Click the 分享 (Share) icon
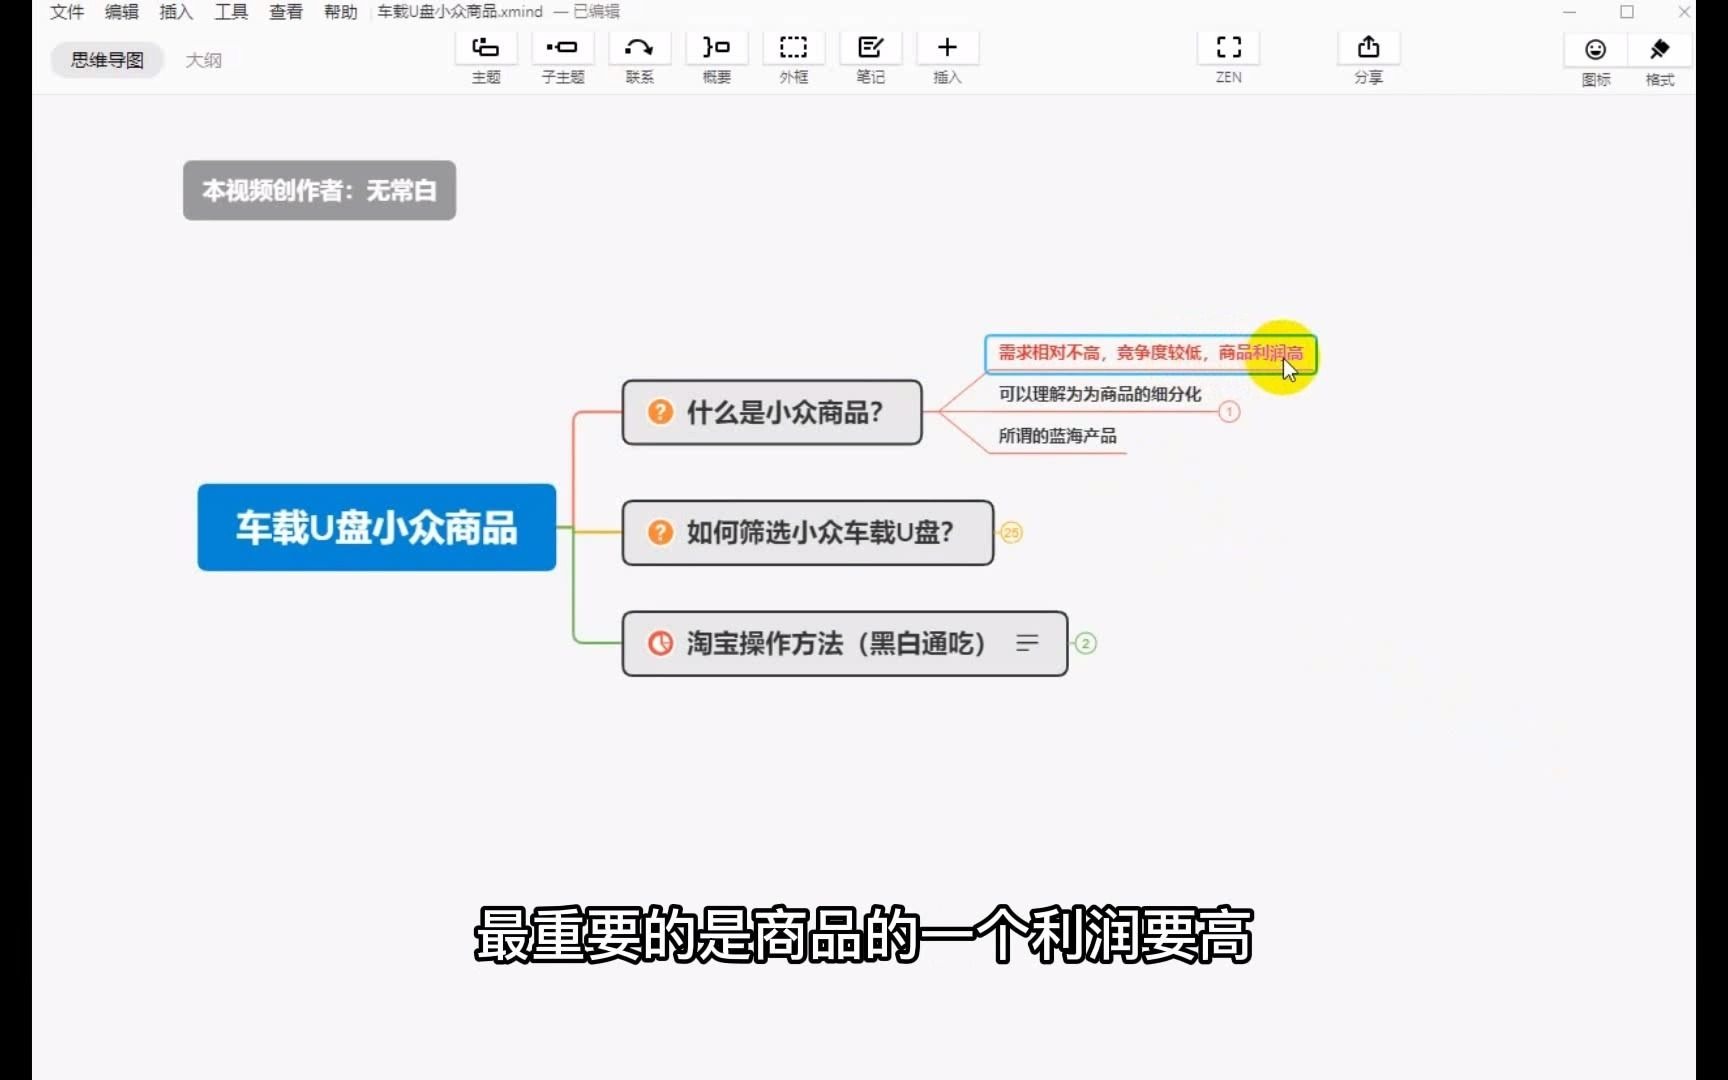Viewport: 1728px width, 1080px height. pos(1369,47)
